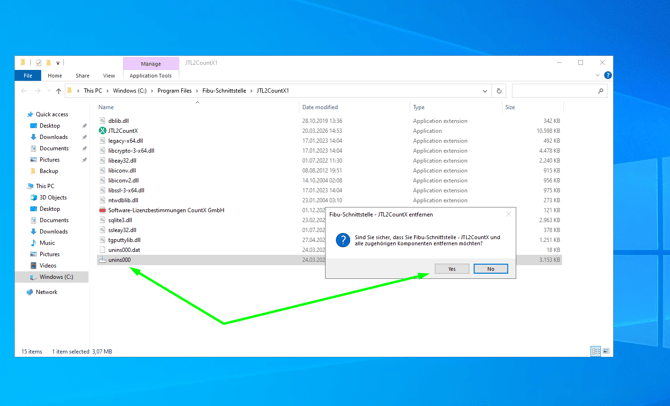
Task: Click in the folder search box
Action: tap(555, 91)
